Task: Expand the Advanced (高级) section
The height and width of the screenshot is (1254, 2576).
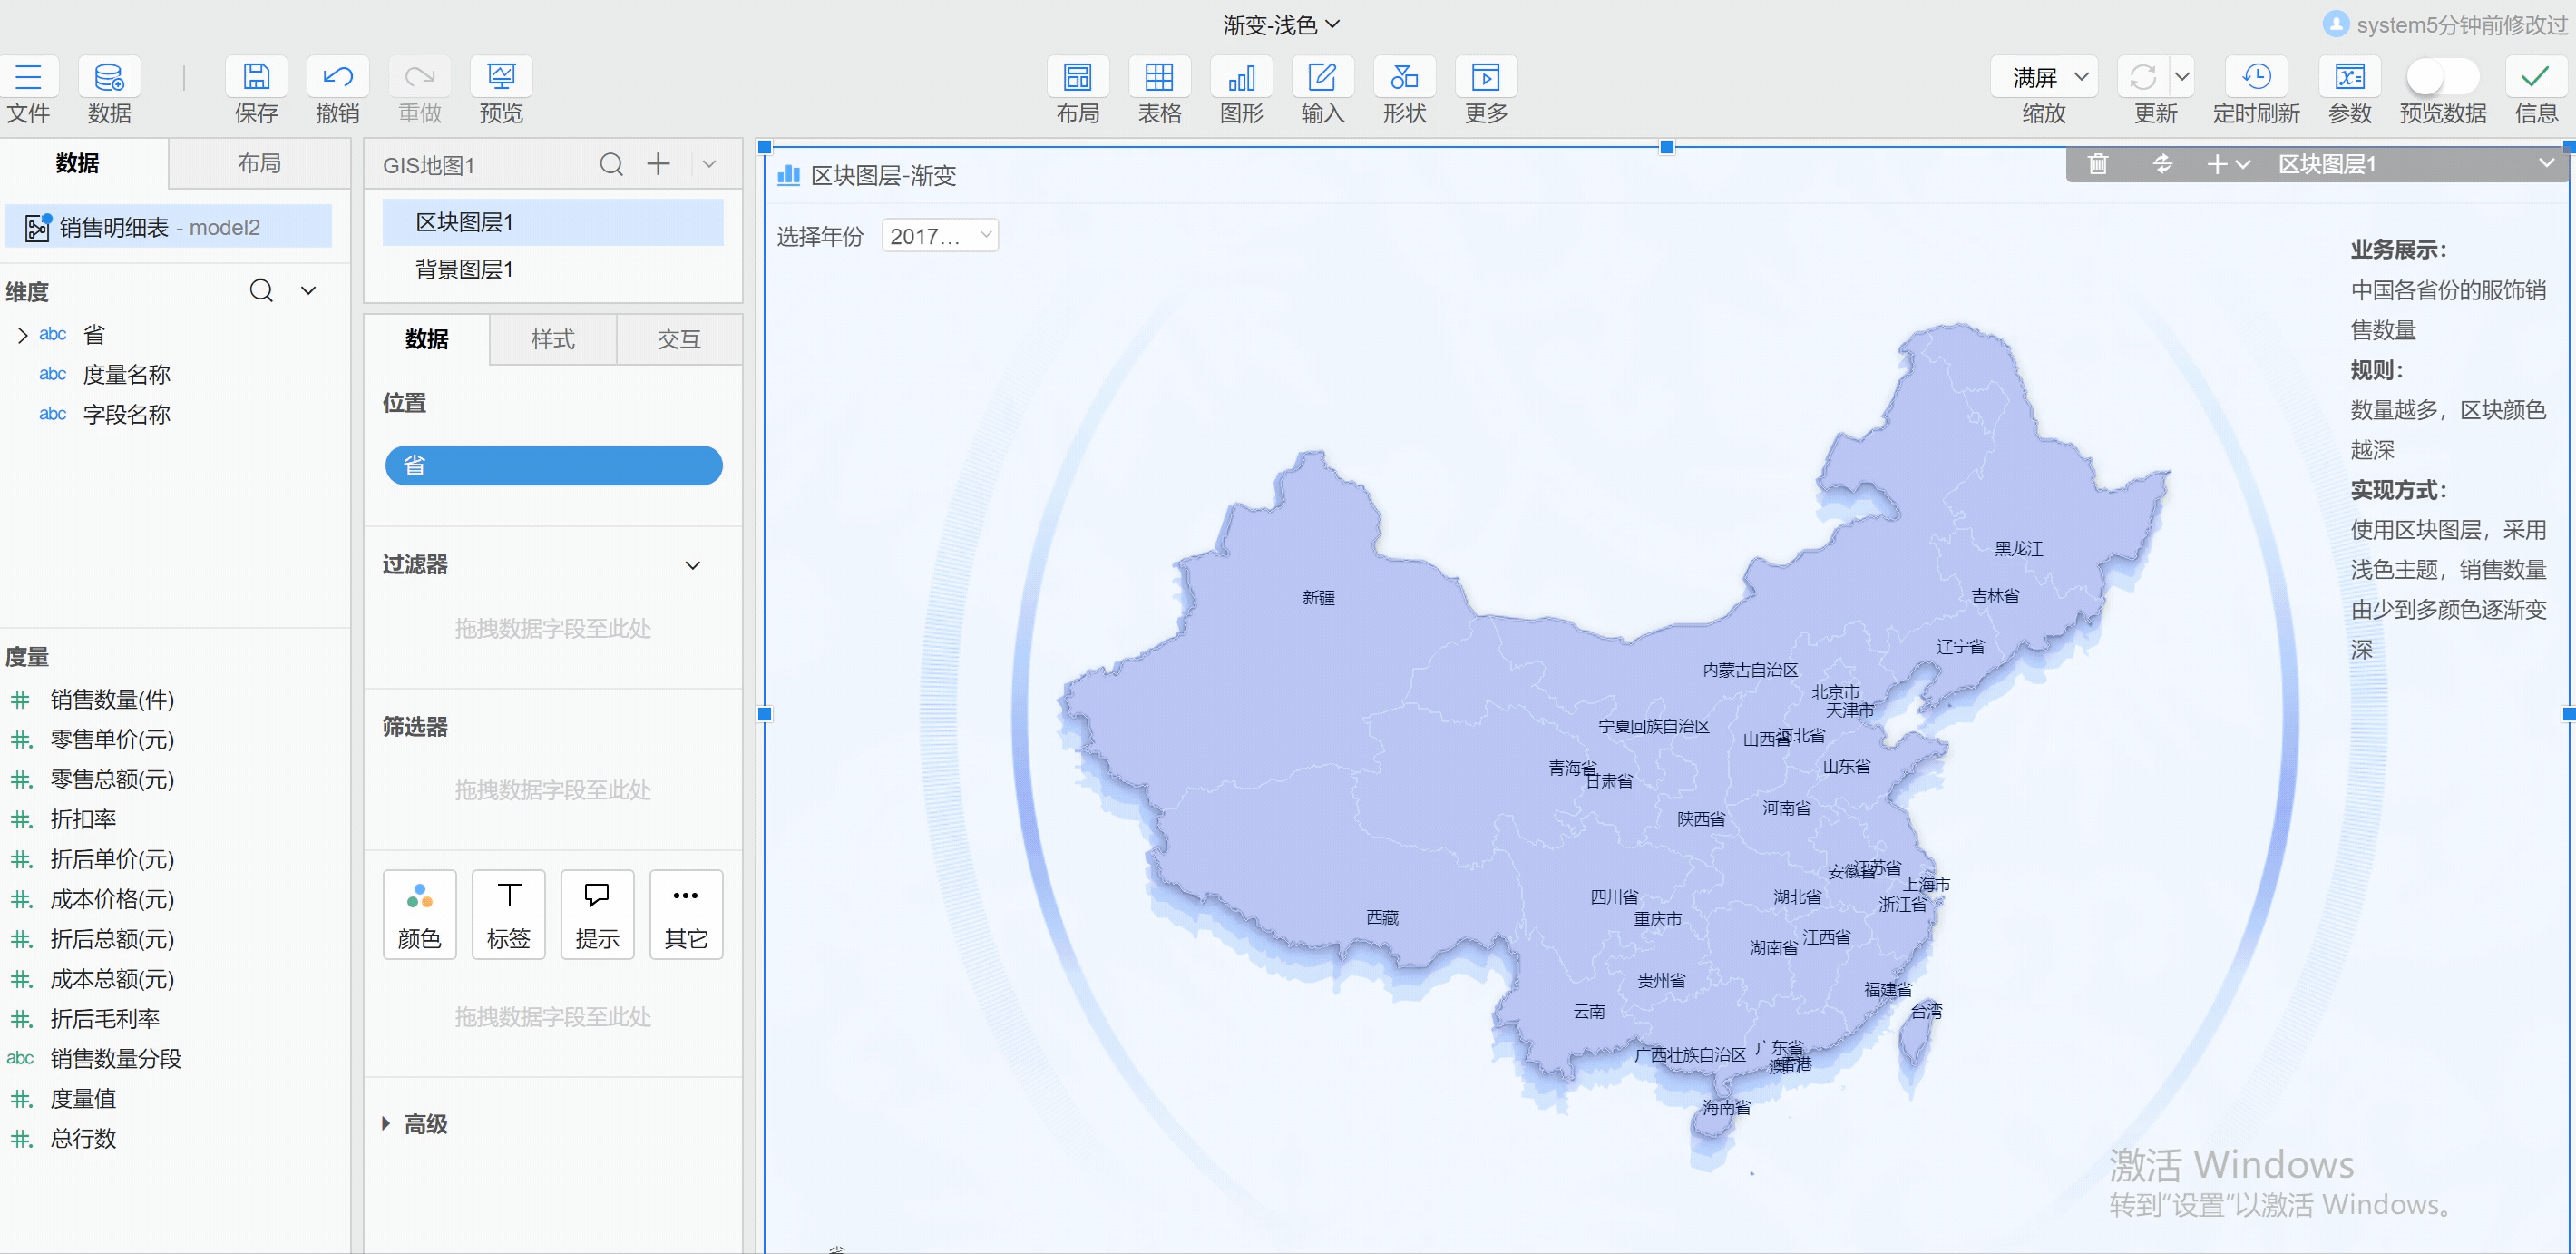Action: 386,1124
